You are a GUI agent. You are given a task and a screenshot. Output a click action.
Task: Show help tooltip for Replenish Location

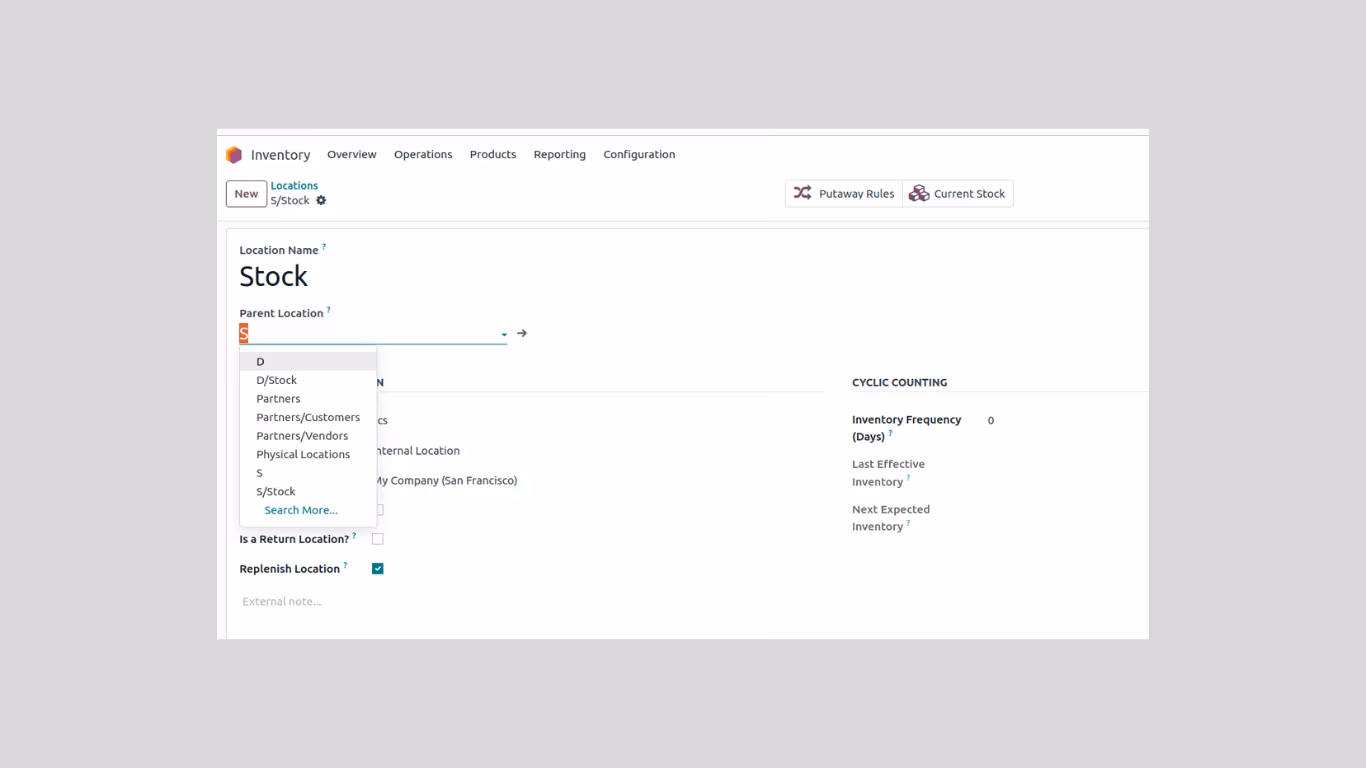346,565
